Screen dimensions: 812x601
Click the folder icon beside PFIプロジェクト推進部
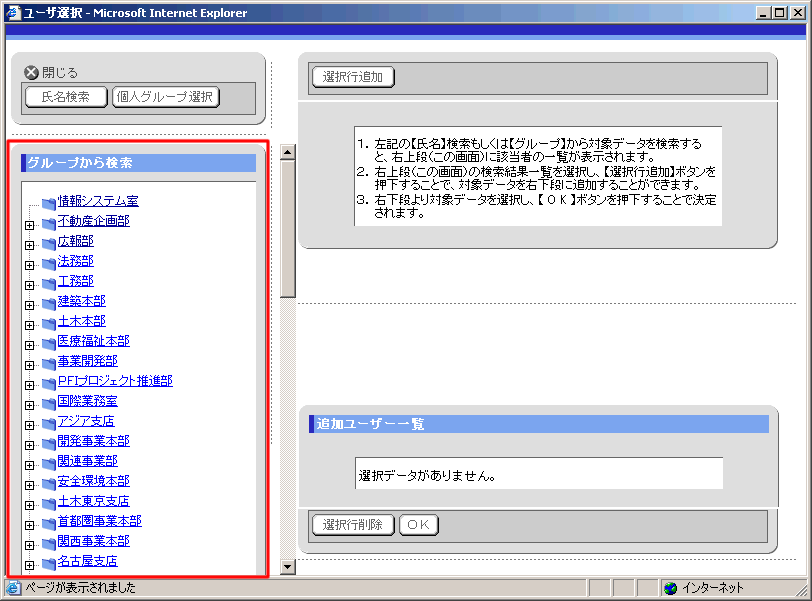coord(49,384)
